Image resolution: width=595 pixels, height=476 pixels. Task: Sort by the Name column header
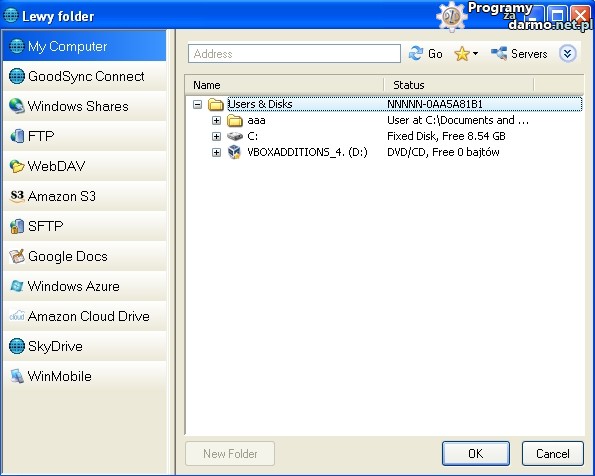coord(285,85)
